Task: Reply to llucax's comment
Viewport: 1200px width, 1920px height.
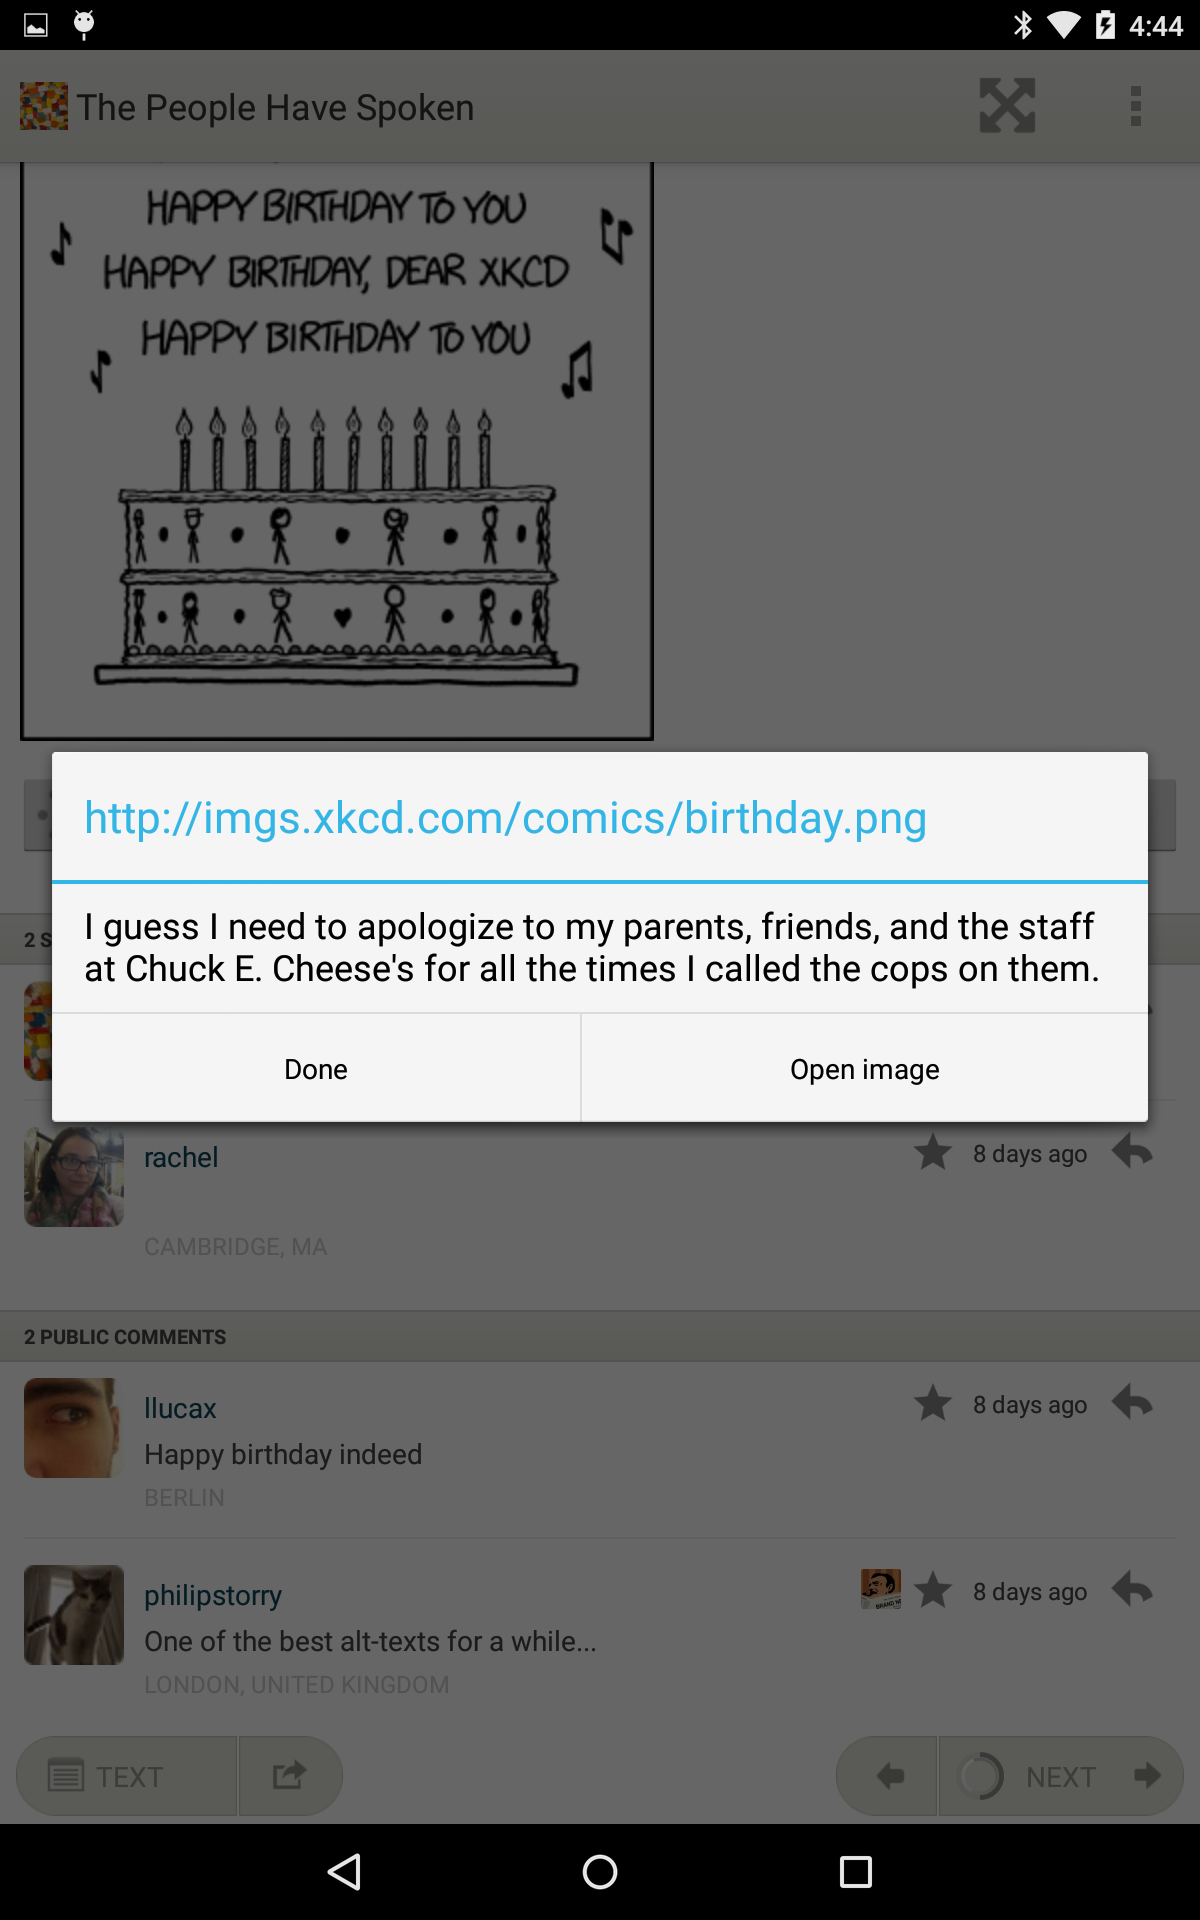Action: point(1132,1403)
